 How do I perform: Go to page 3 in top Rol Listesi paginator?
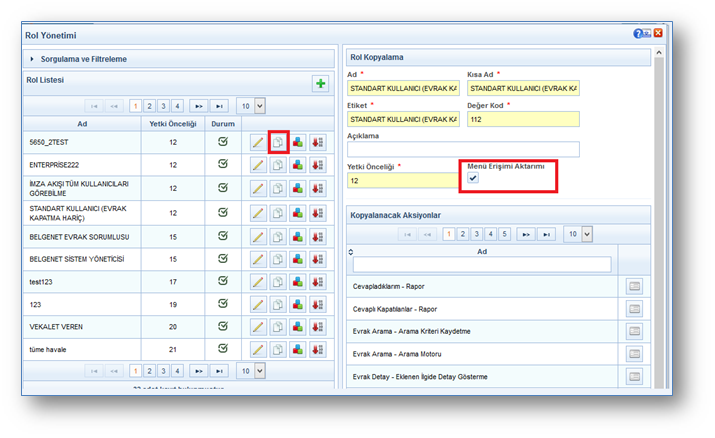point(162,105)
